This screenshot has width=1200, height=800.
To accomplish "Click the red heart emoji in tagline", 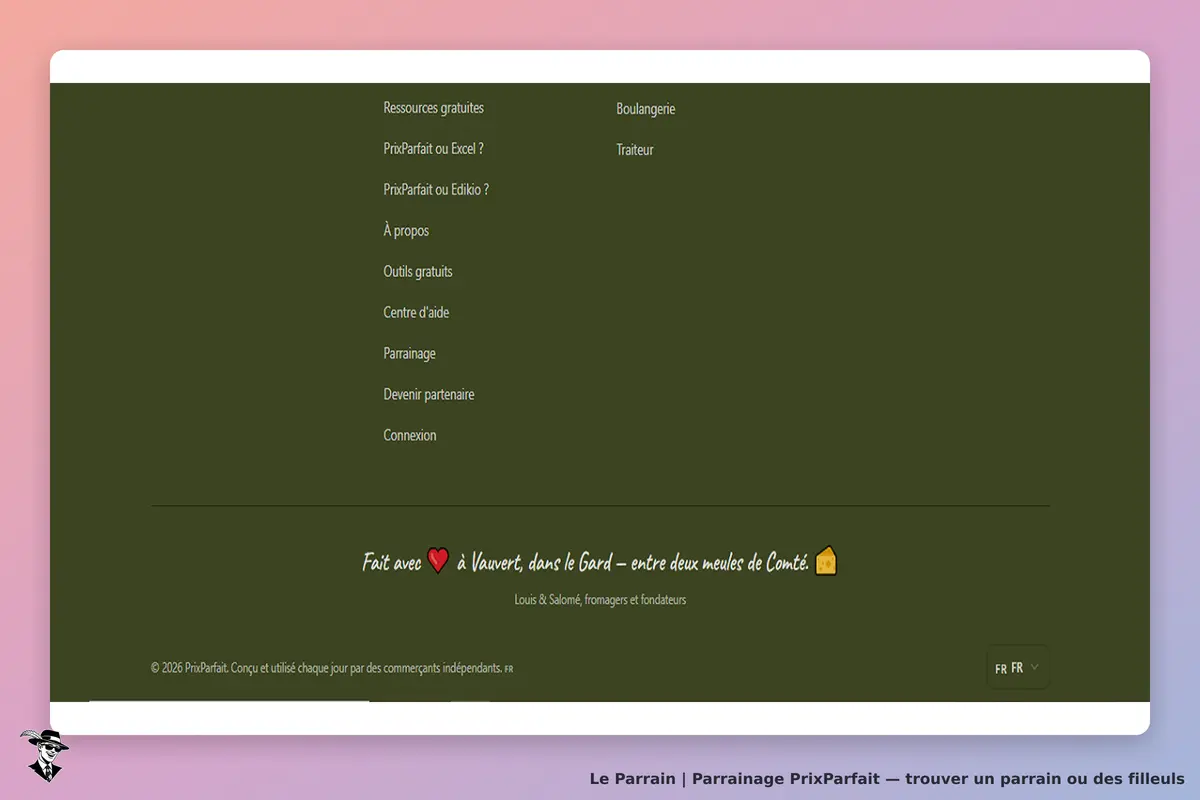I will coord(438,561).
